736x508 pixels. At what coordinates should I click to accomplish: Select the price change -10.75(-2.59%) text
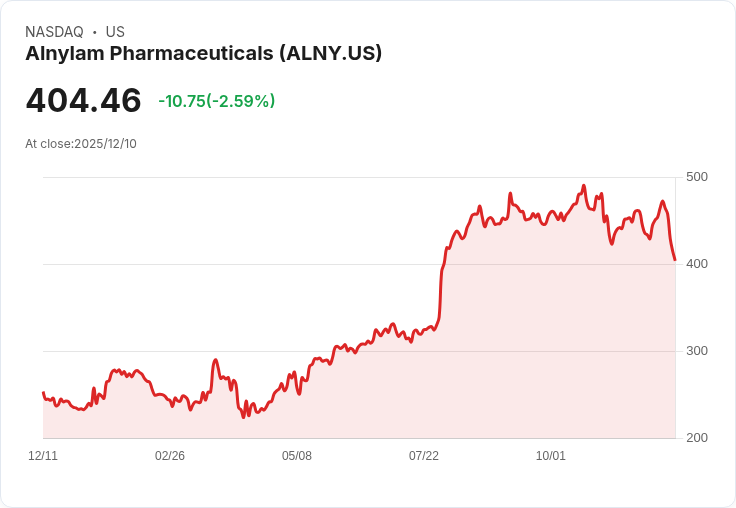click(217, 101)
